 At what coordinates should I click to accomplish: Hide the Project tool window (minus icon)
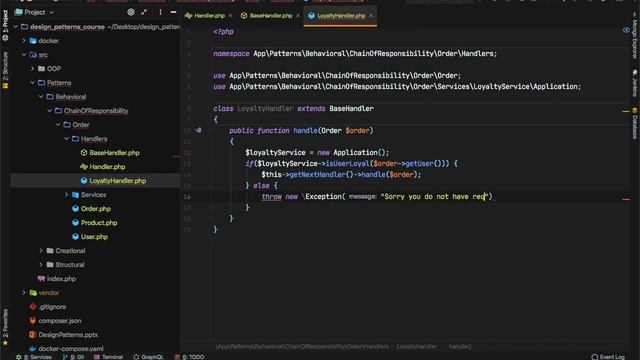pyautogui.click(x=173, y=12)
